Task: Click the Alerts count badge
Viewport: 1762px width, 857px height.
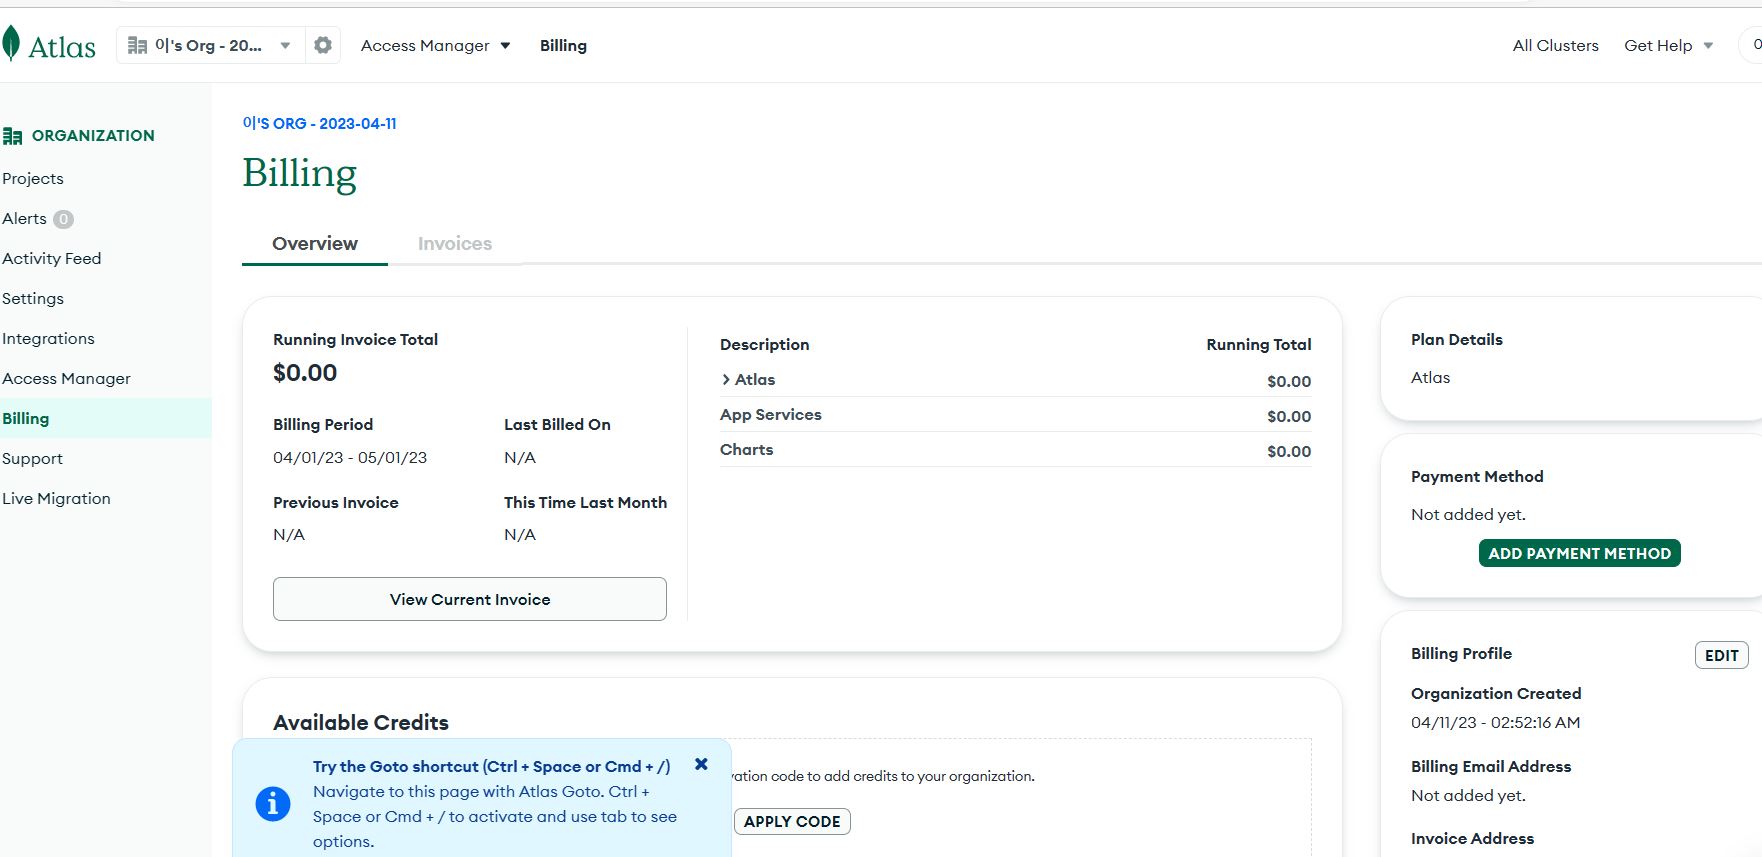Action: pos(63,219)
